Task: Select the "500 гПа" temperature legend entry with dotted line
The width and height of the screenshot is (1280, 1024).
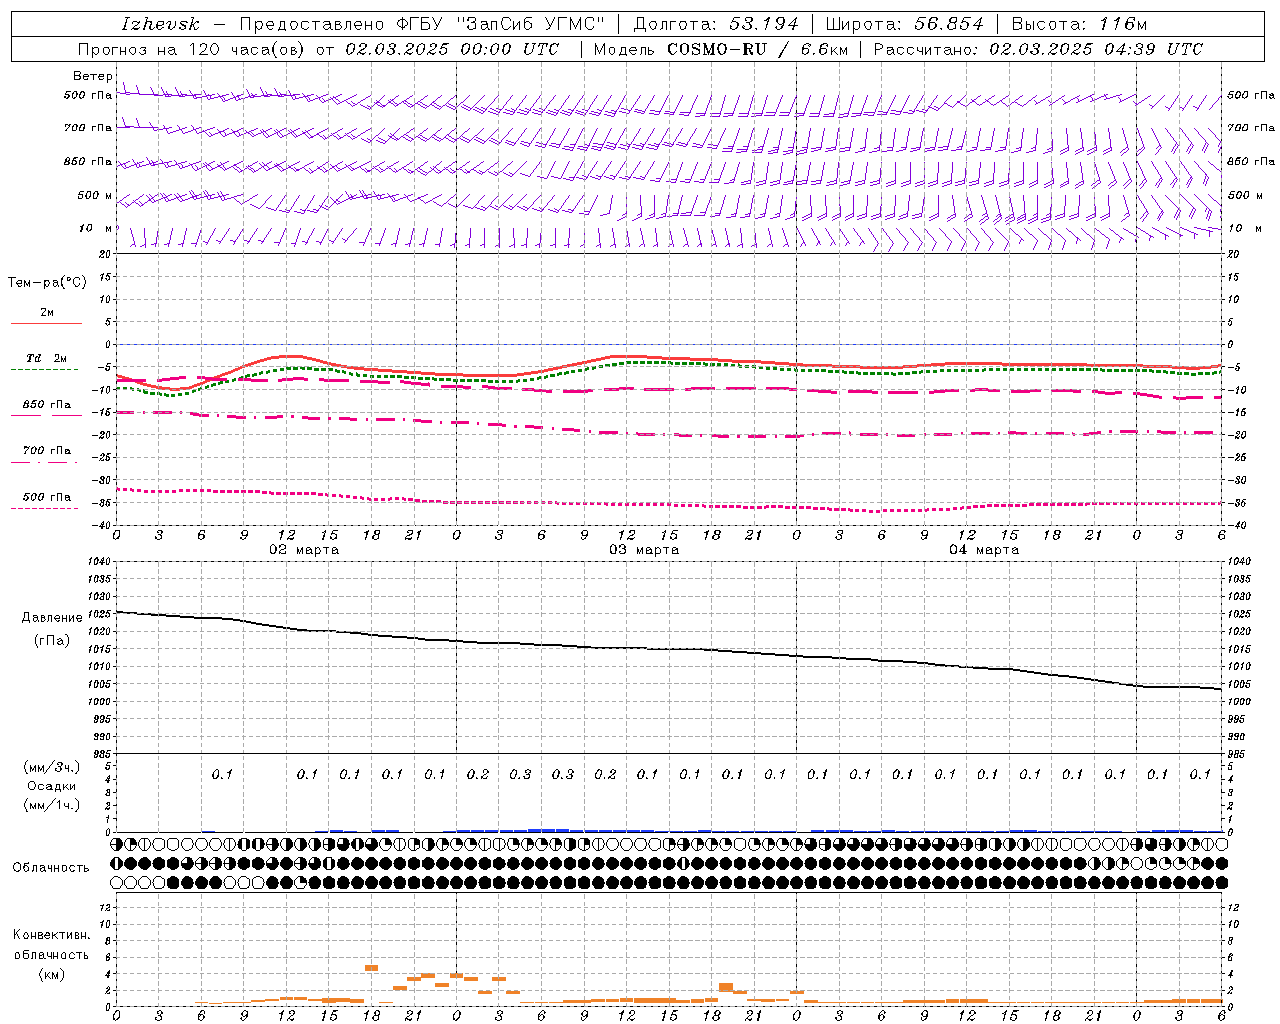Action: (46, 497)
